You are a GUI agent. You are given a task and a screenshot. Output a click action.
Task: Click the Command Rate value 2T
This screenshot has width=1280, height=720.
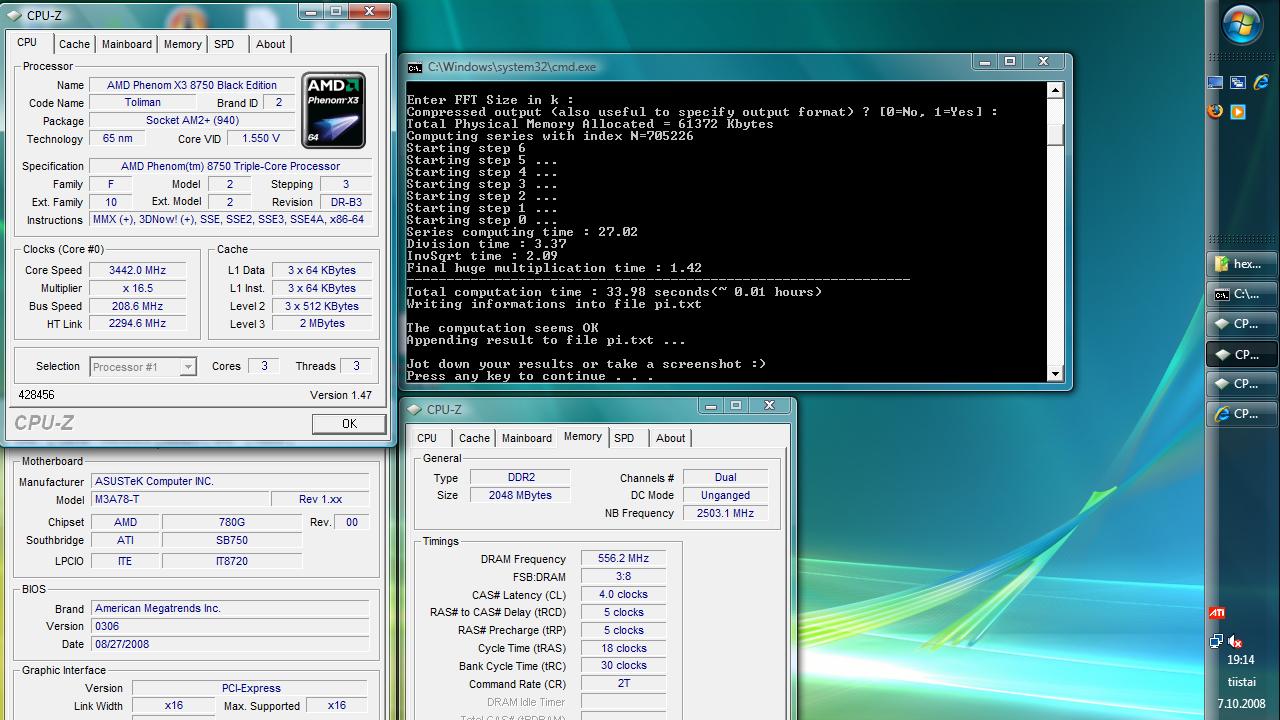pyautogui.click(x=622, y=684)
